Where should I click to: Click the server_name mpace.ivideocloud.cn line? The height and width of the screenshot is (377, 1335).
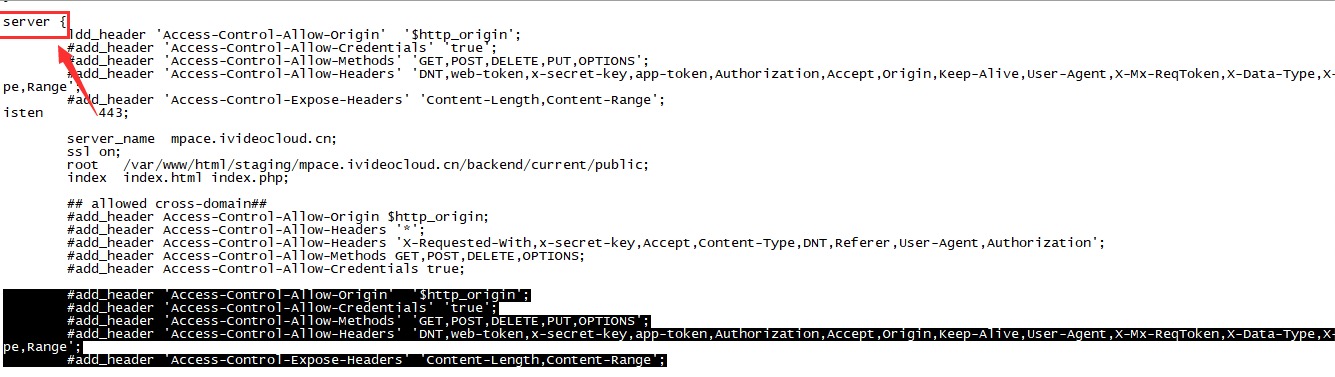[202, 138]
